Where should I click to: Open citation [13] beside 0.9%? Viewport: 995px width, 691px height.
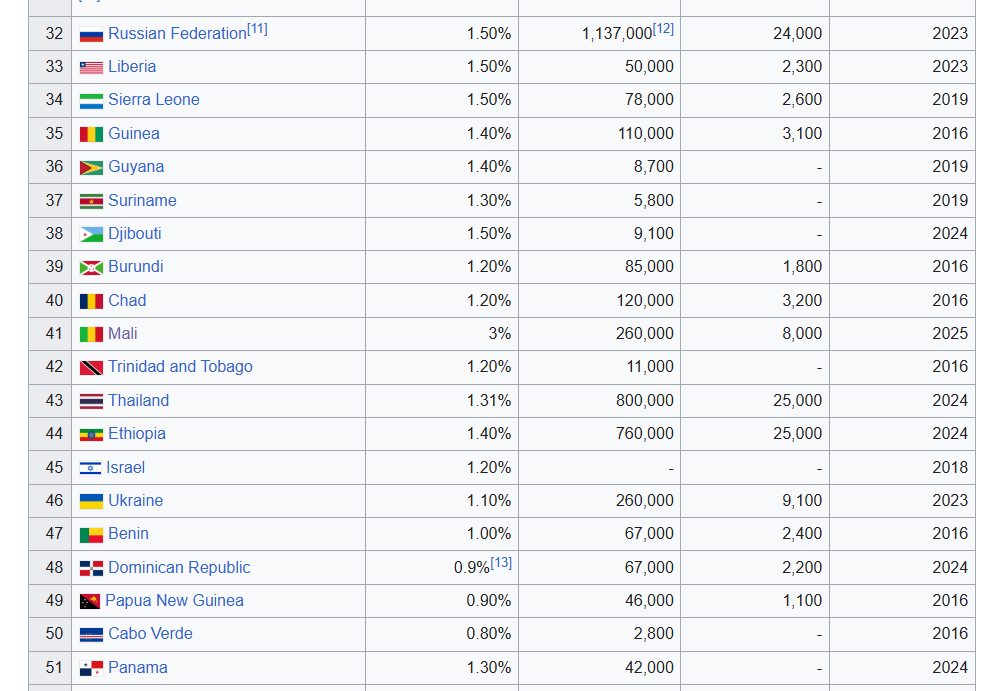tap(501, 563)
